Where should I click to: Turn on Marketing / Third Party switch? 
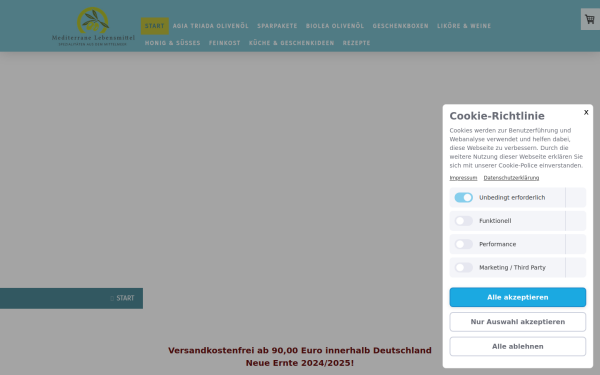463,267
